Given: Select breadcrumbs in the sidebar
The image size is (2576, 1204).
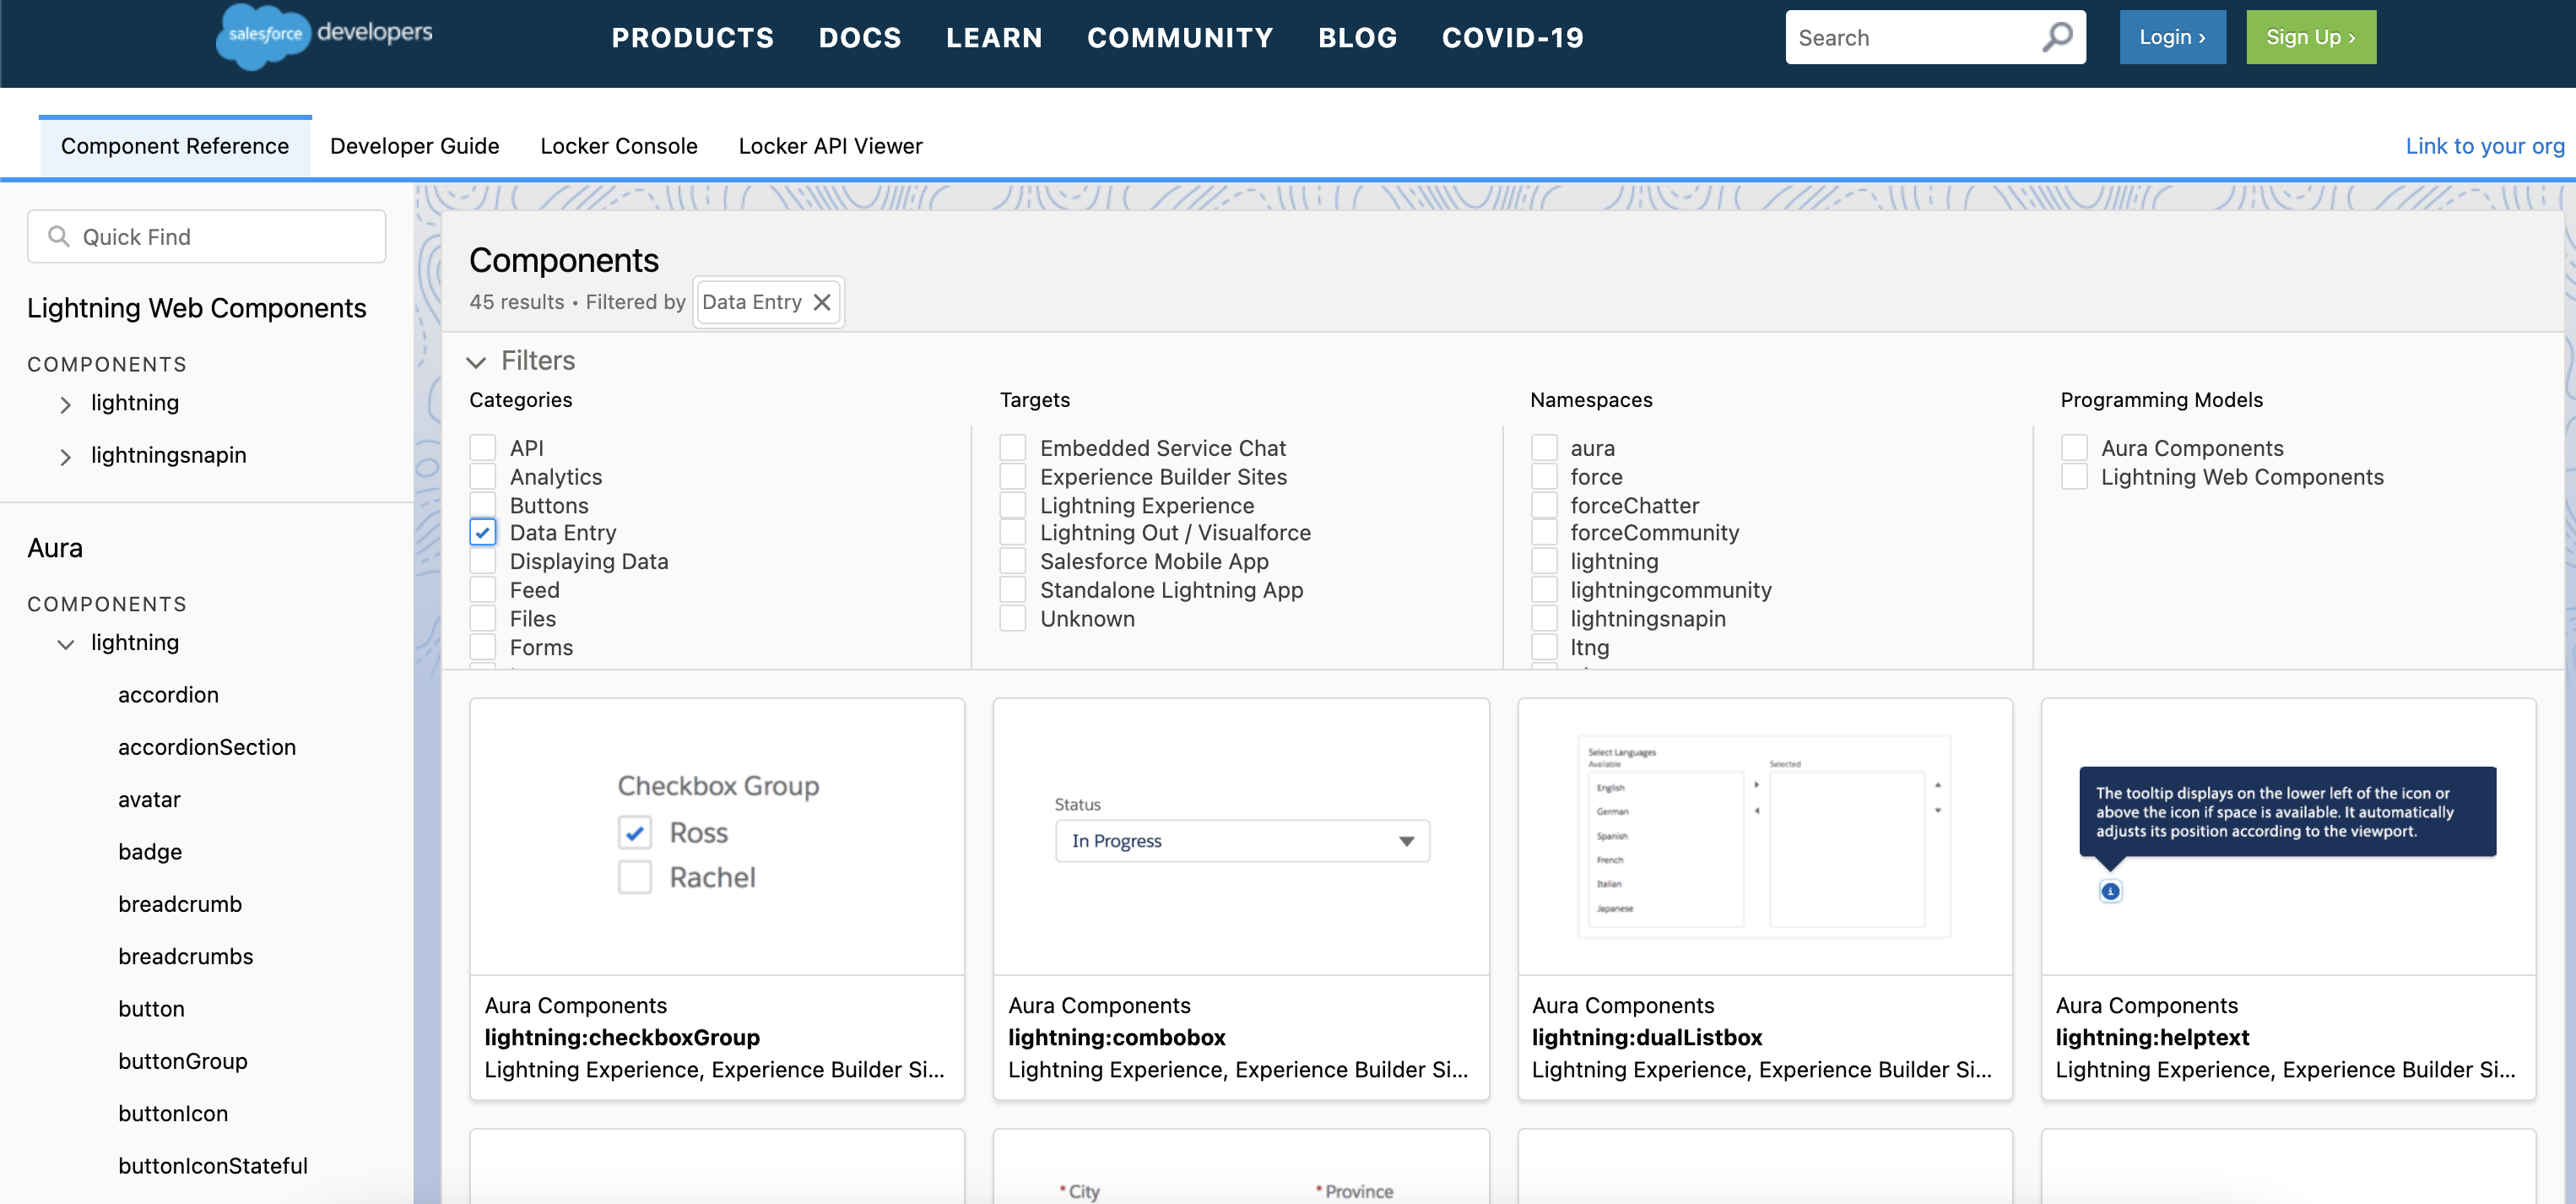Looking at the screenshot, I should coord(186,957).
